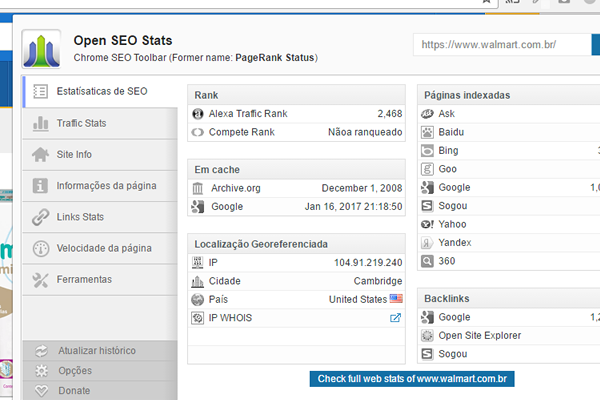Click the Atualizar histórico option
Screen dimensions: 600x400
click(100, 351)
